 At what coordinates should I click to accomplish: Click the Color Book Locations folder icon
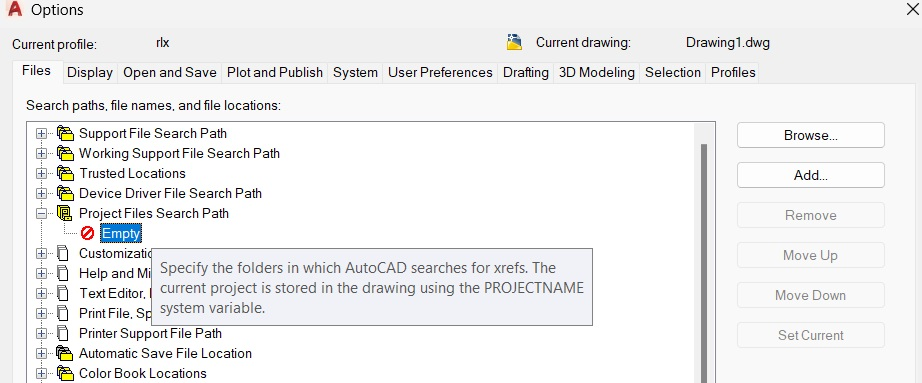[65, 374]
